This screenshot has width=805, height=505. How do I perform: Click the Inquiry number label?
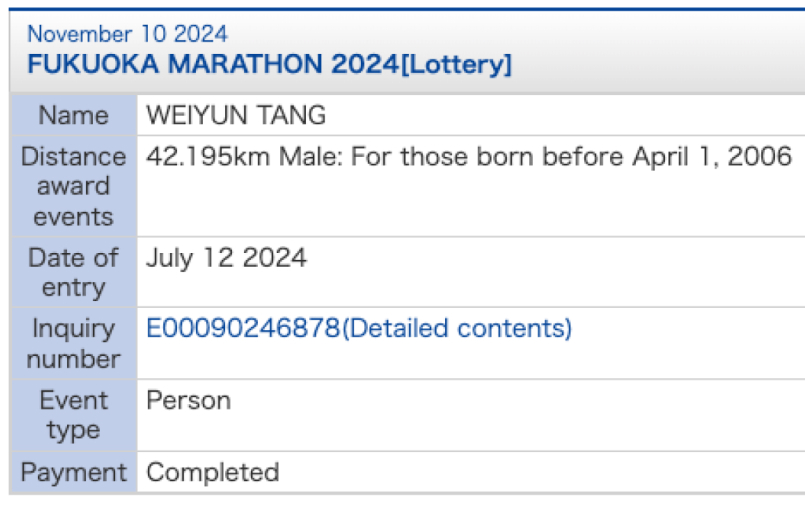[73, 343]
